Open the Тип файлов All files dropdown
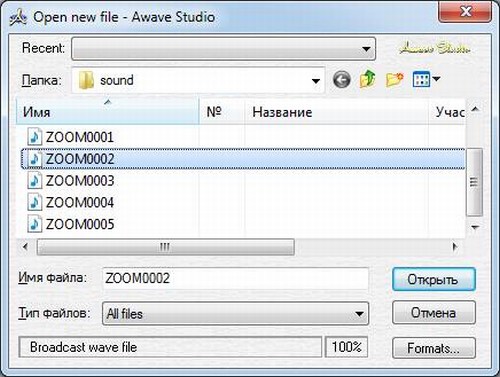The image size is (500, 377). pos(235,313)
